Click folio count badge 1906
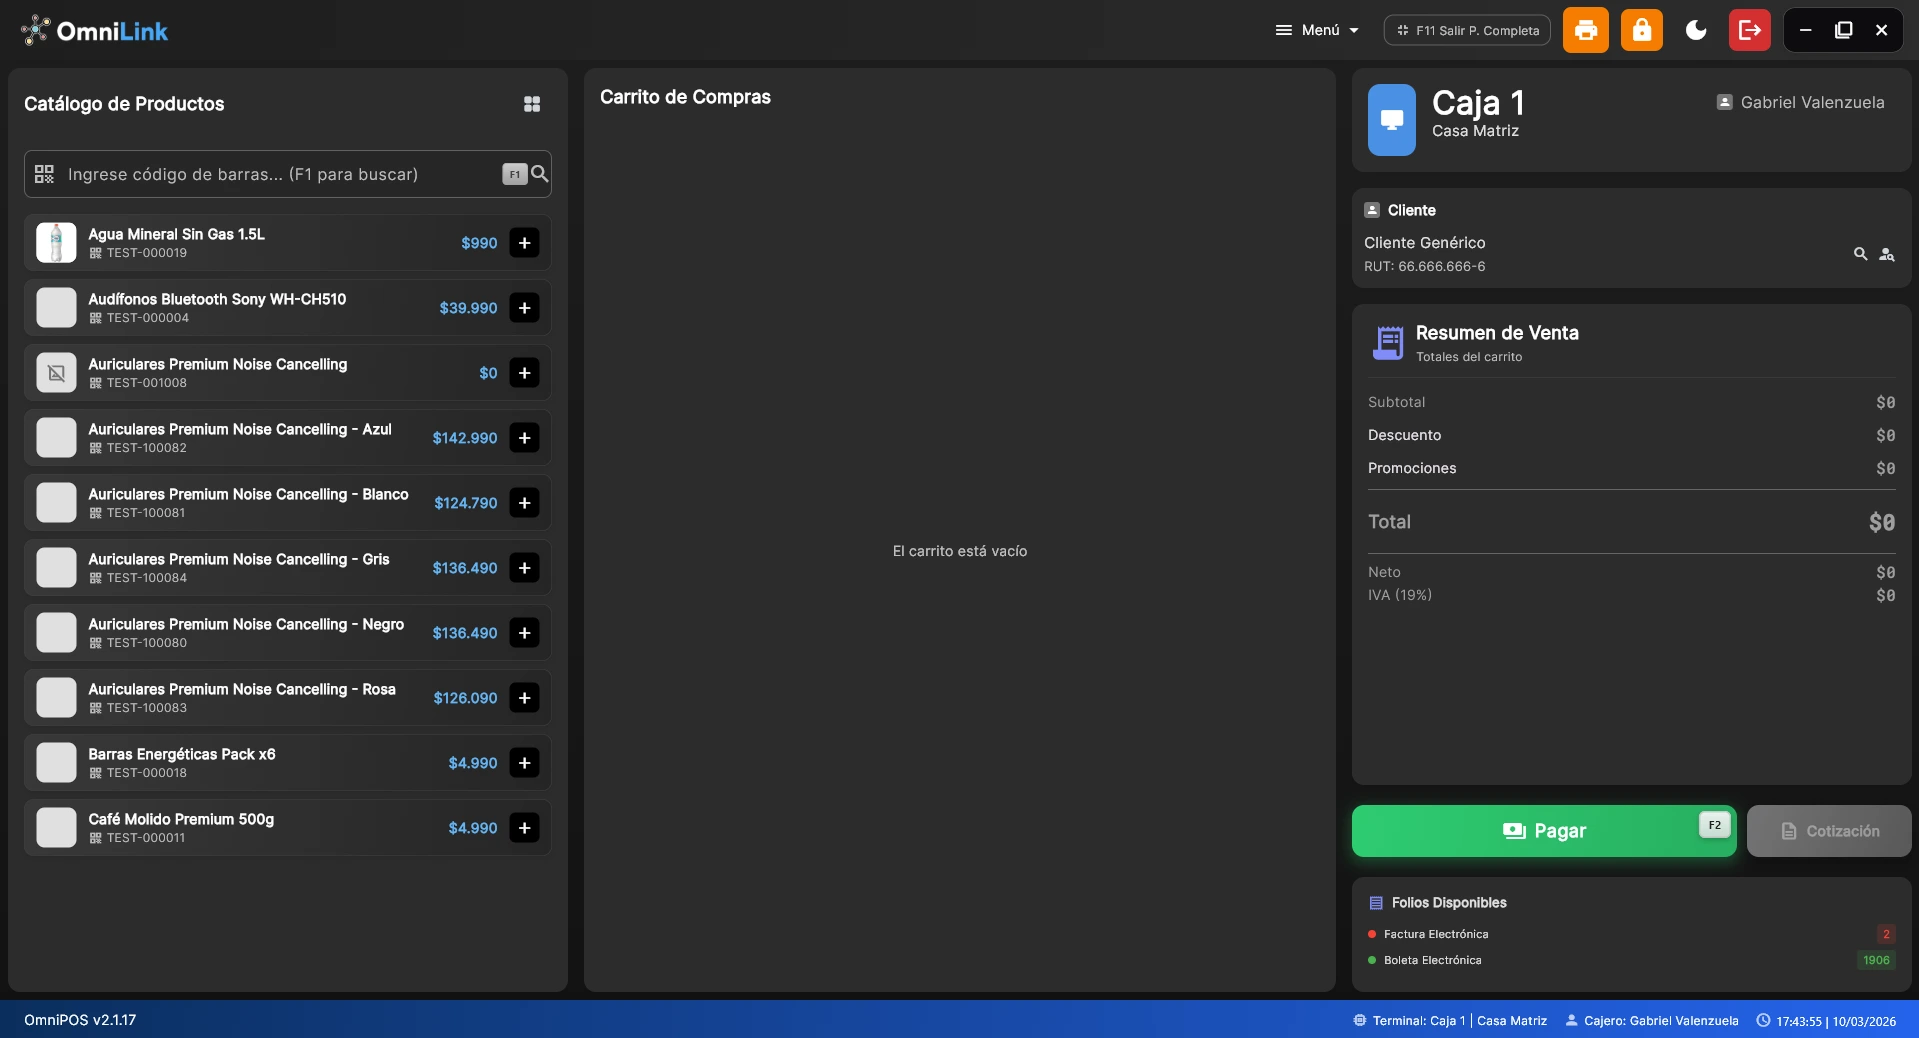The width and height of the screenshot is (1919, 1038). coord(1876,960)
